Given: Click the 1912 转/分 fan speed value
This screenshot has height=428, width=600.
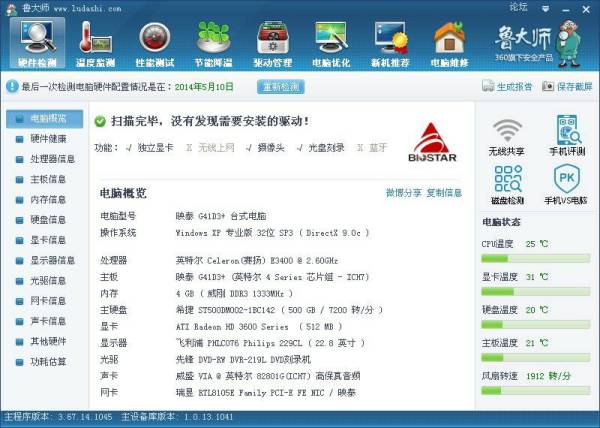Looking at the screenshot, I should 548,376.
